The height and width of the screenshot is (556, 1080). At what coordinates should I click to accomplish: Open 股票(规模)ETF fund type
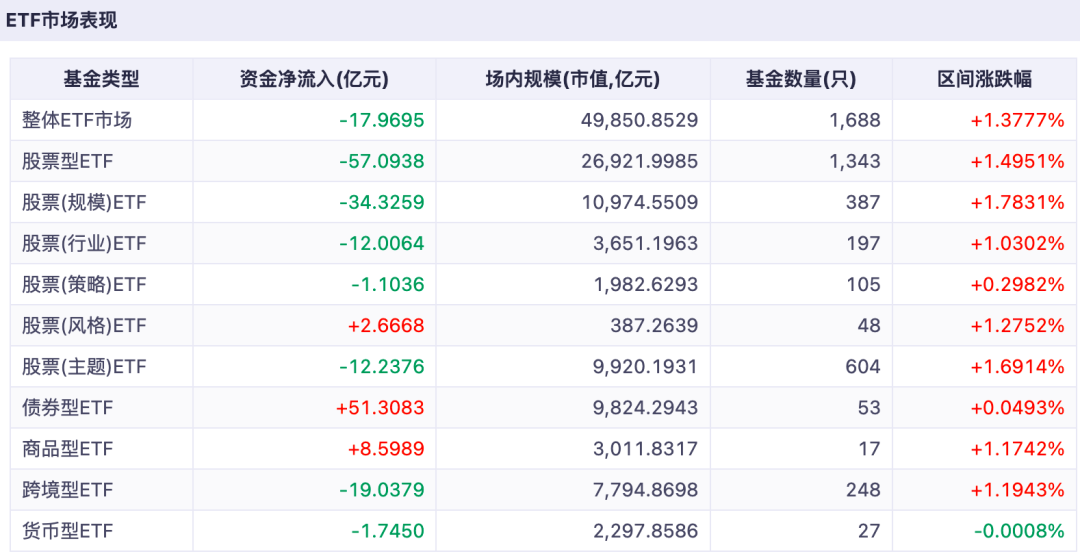[84, 203]
